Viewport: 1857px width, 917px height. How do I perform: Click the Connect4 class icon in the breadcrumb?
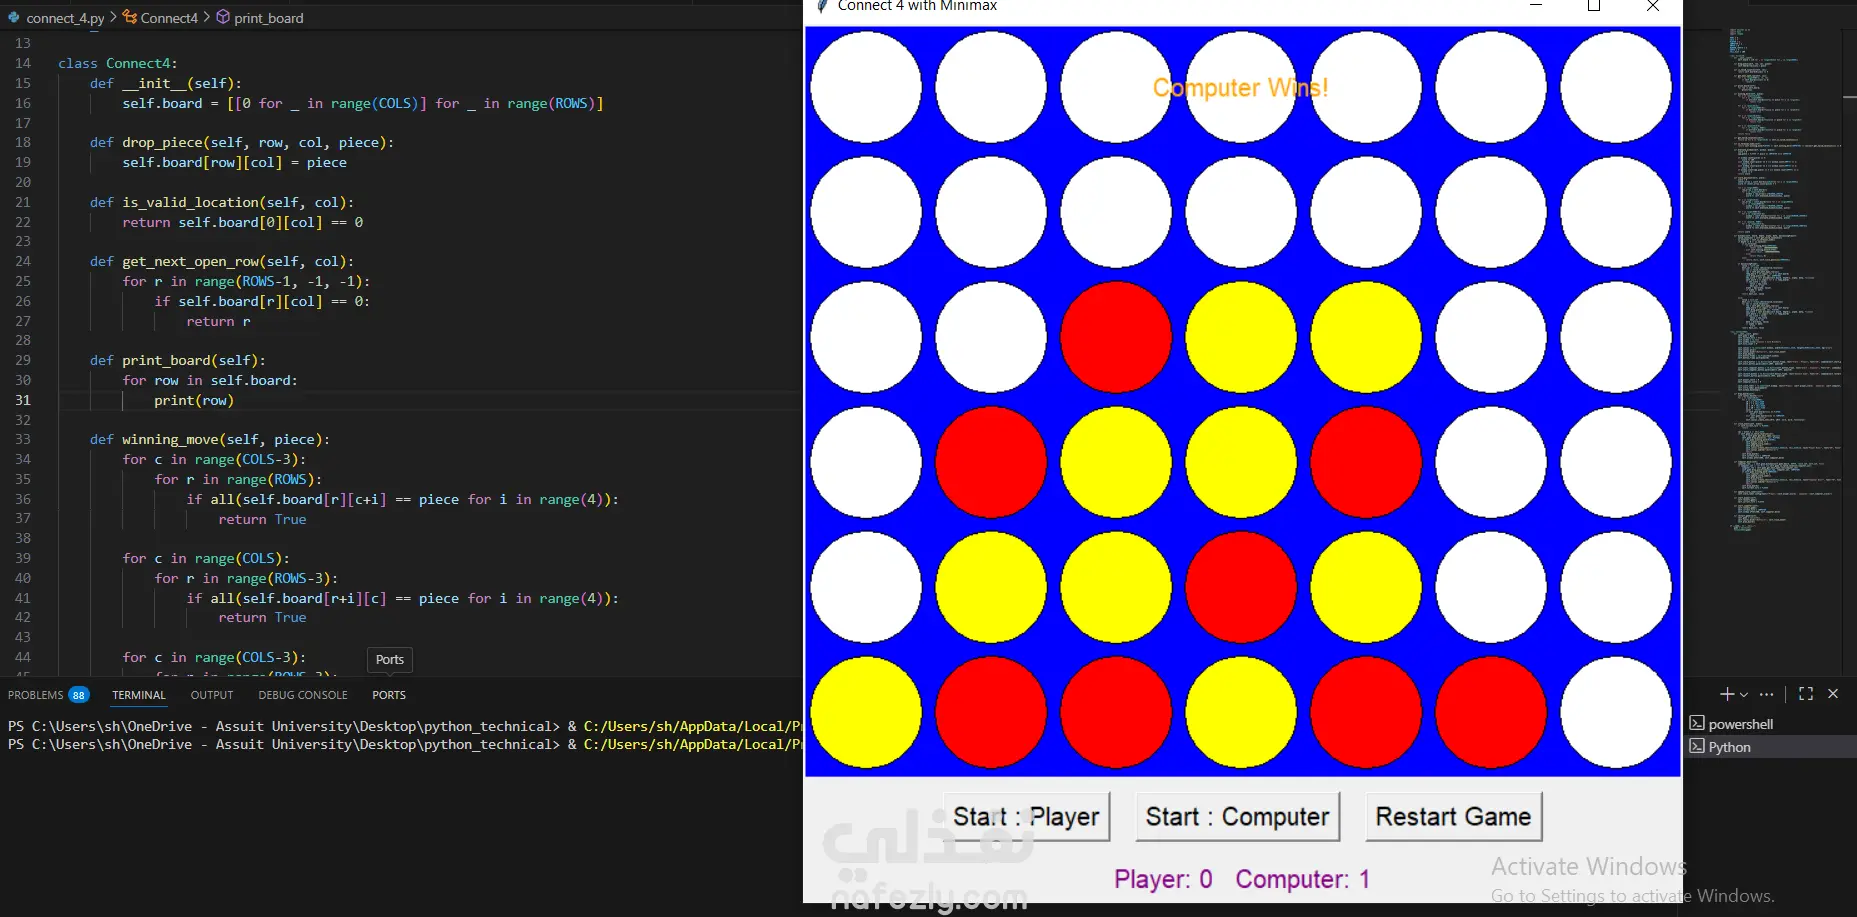click(130, 18)
